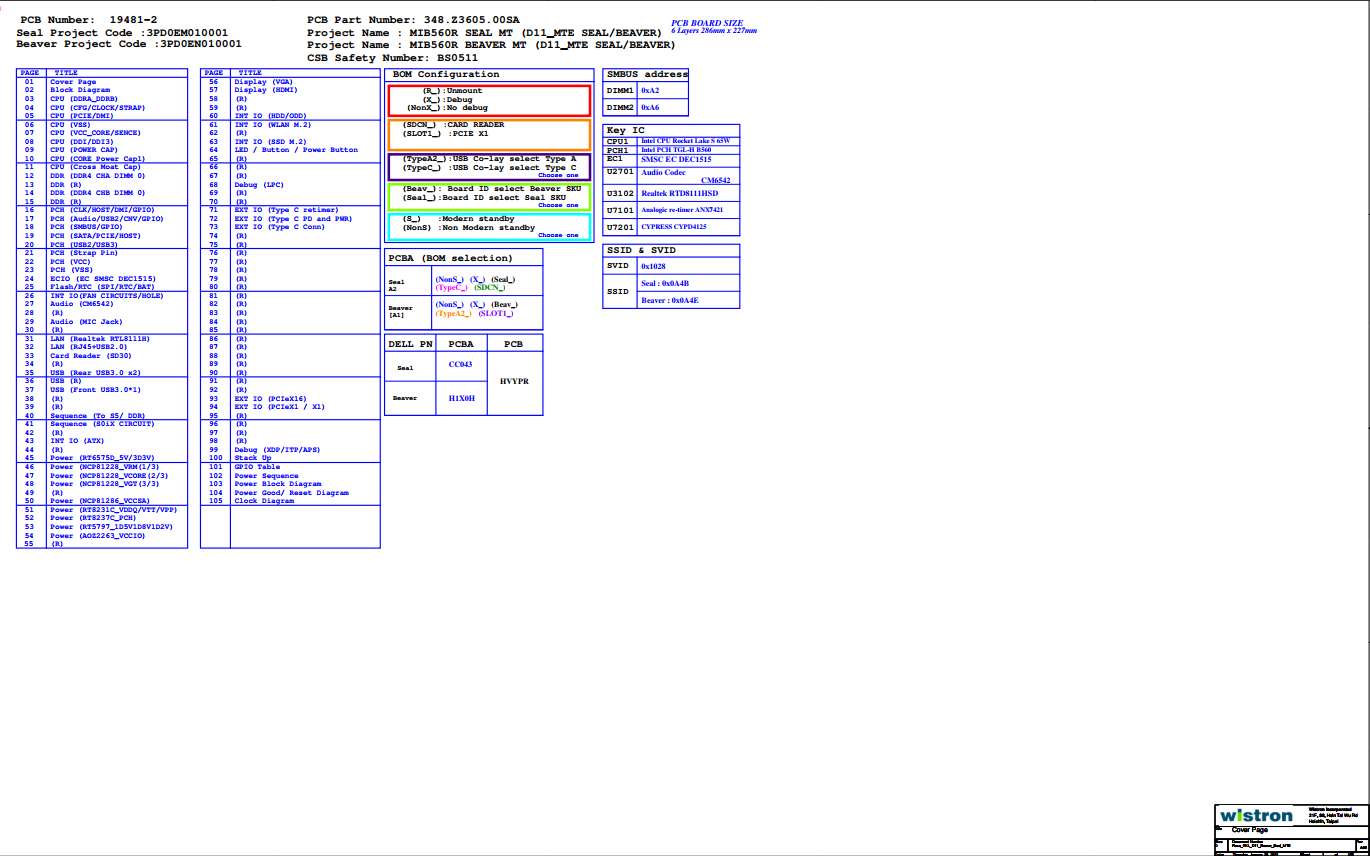
Task: Click 'EXT IO (Type C Conn)' entry
Action: [x=279, y=227]
